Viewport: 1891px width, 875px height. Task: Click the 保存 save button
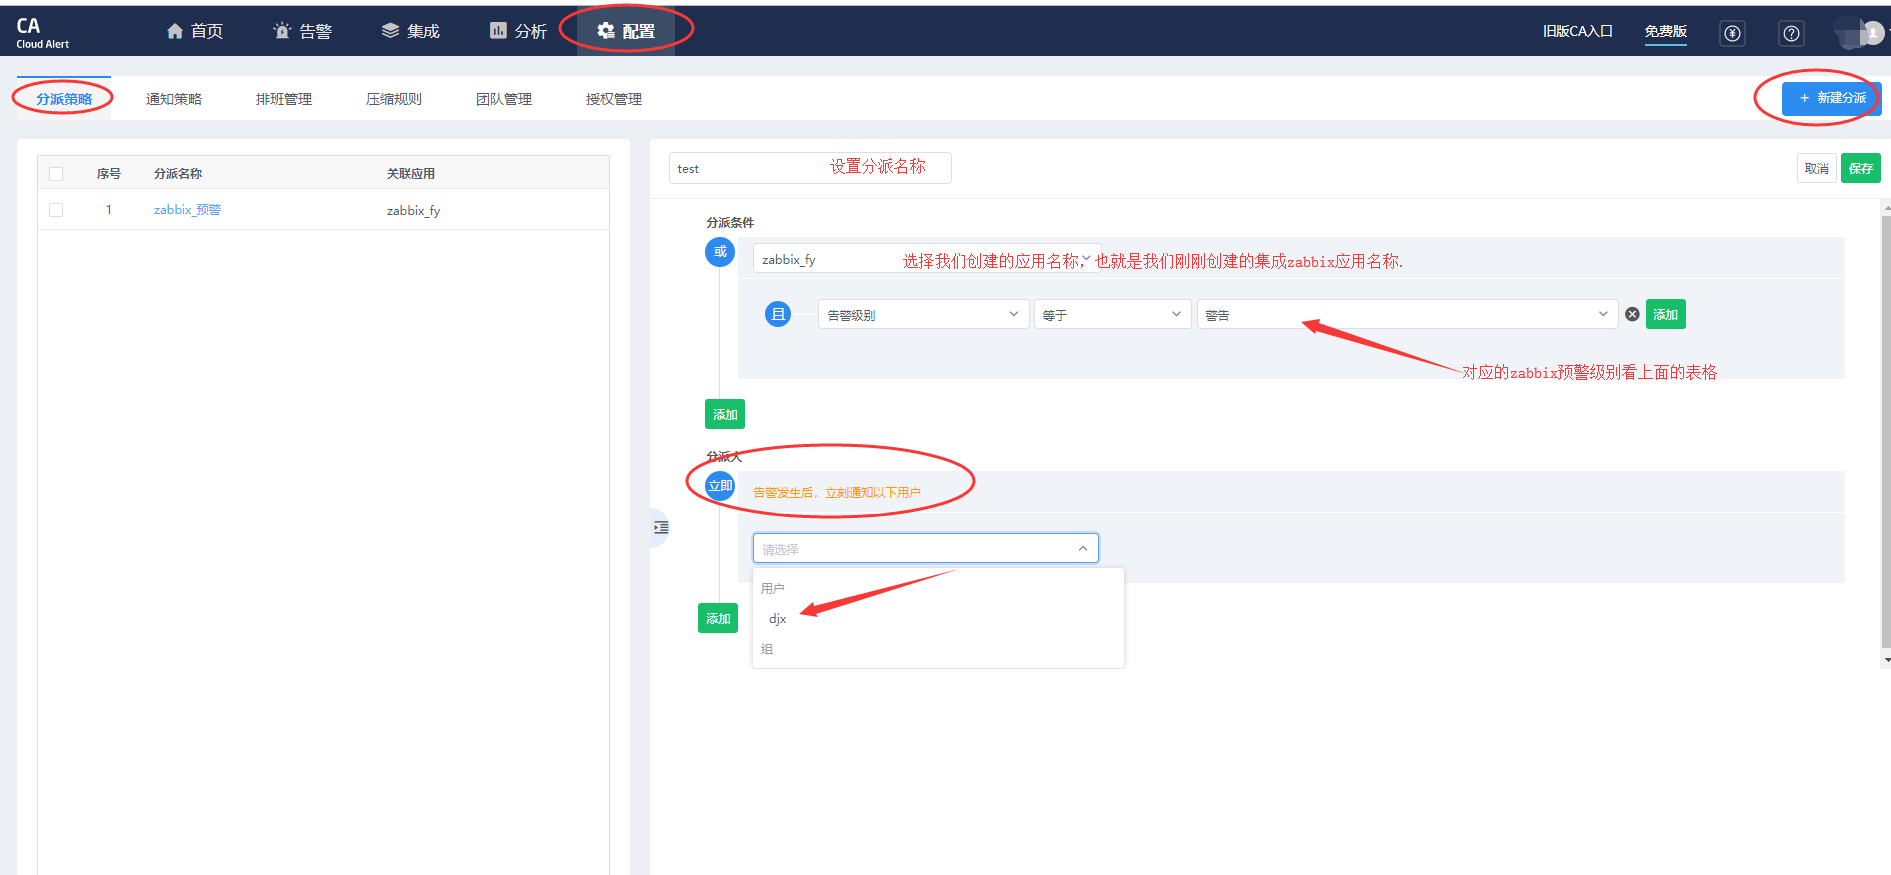(1861, 168)
